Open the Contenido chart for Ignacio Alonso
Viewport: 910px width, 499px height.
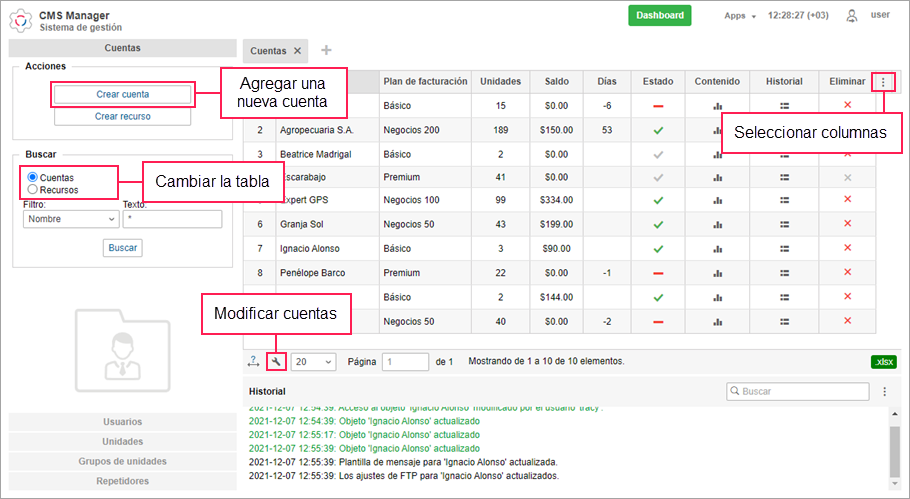(717, 249)
